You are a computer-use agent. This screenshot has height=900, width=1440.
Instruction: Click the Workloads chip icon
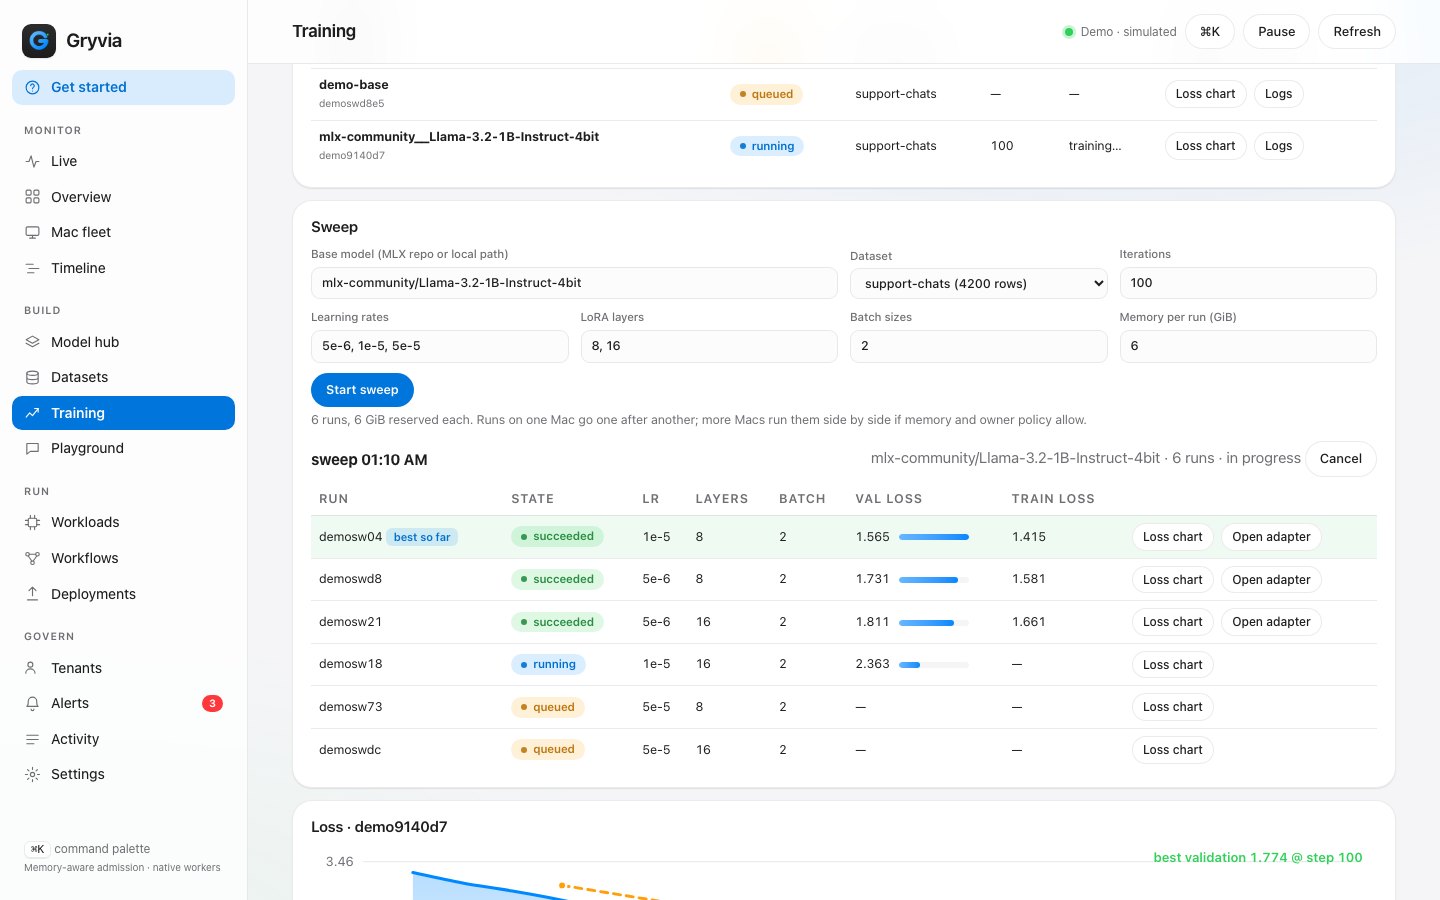33,522
